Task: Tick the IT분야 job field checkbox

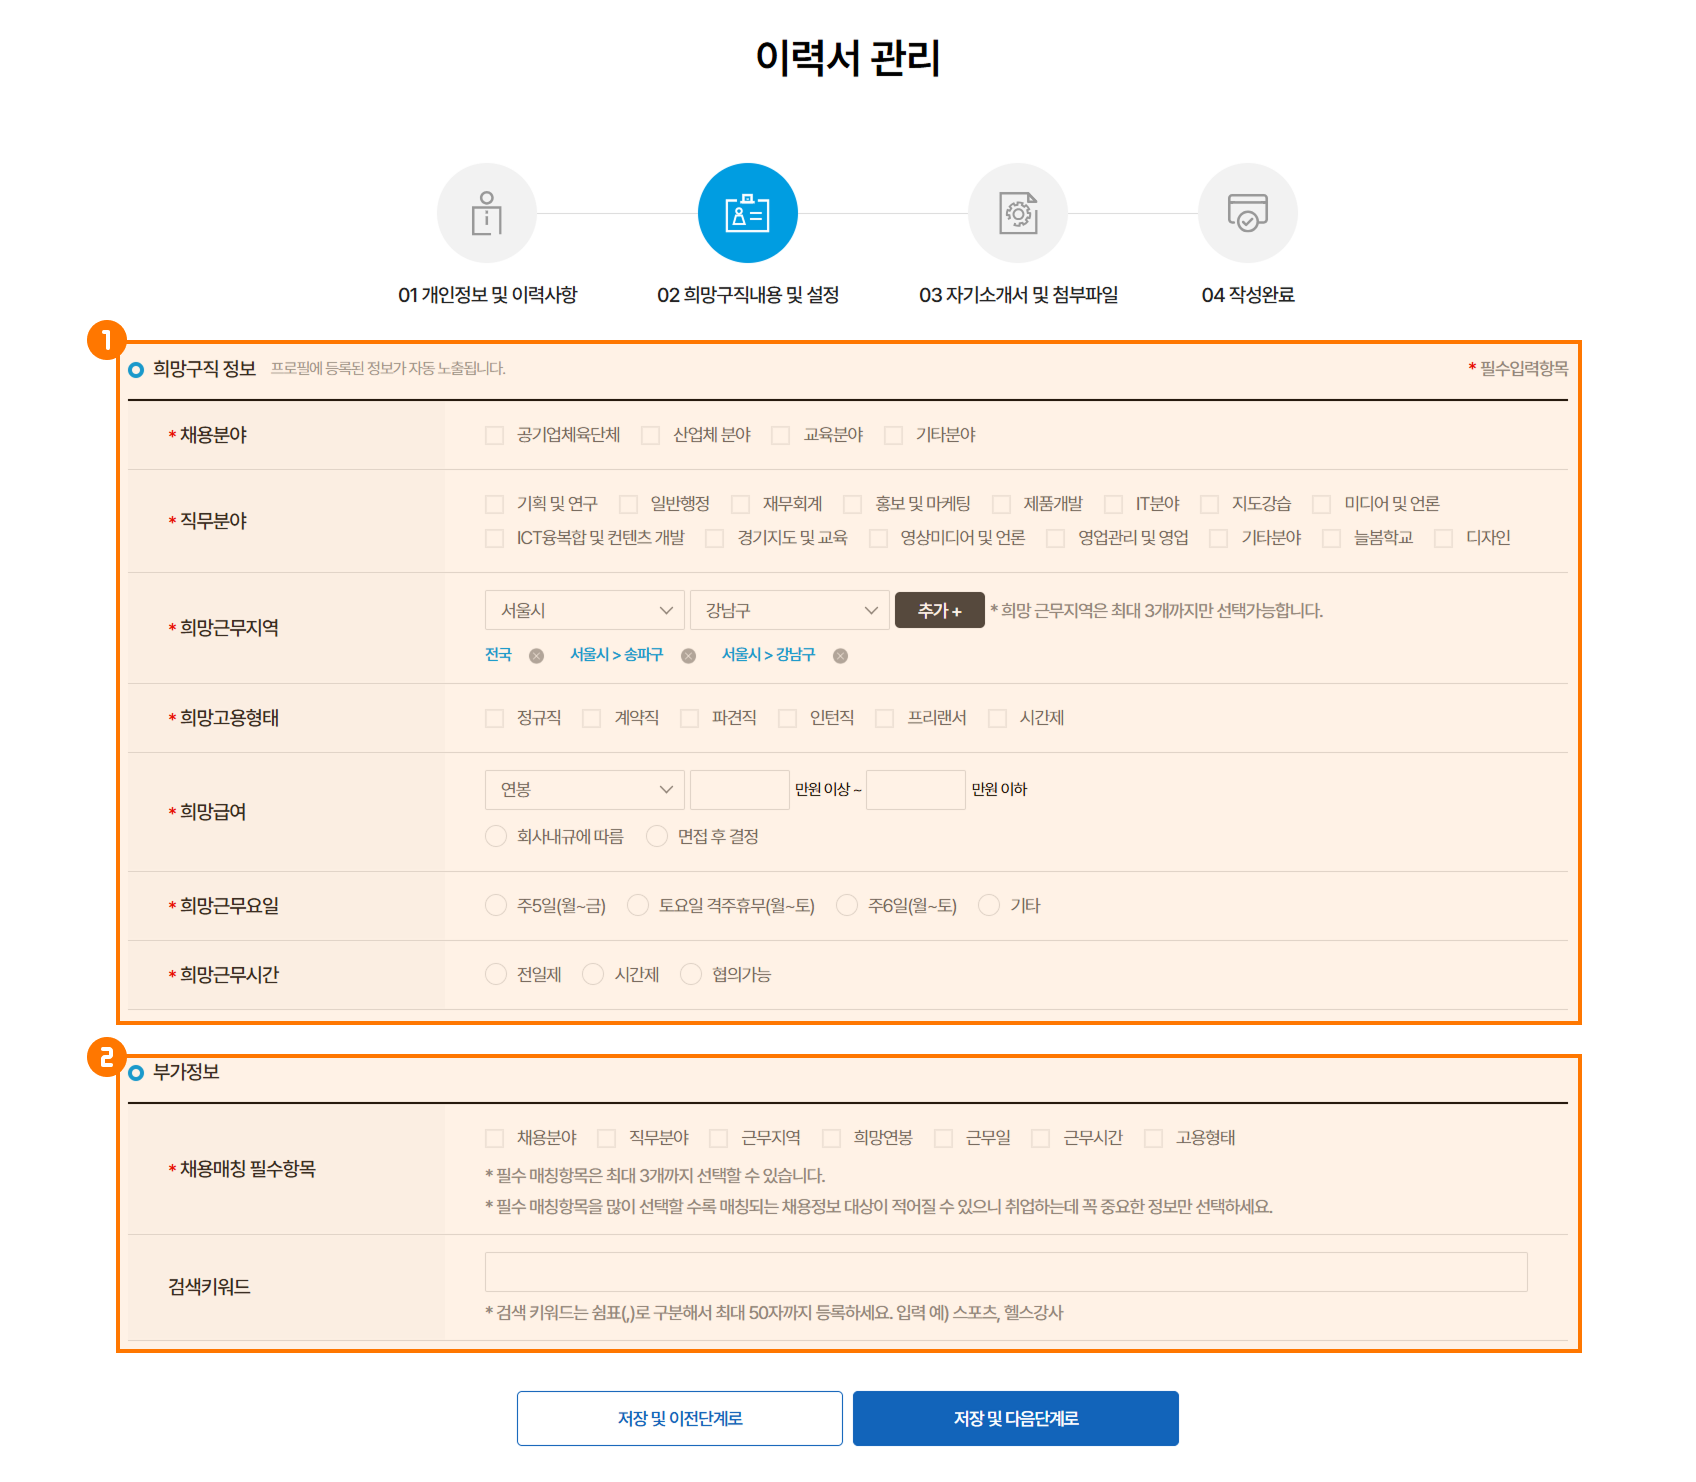Action: pyautogui.click(x=1113, y=504)
